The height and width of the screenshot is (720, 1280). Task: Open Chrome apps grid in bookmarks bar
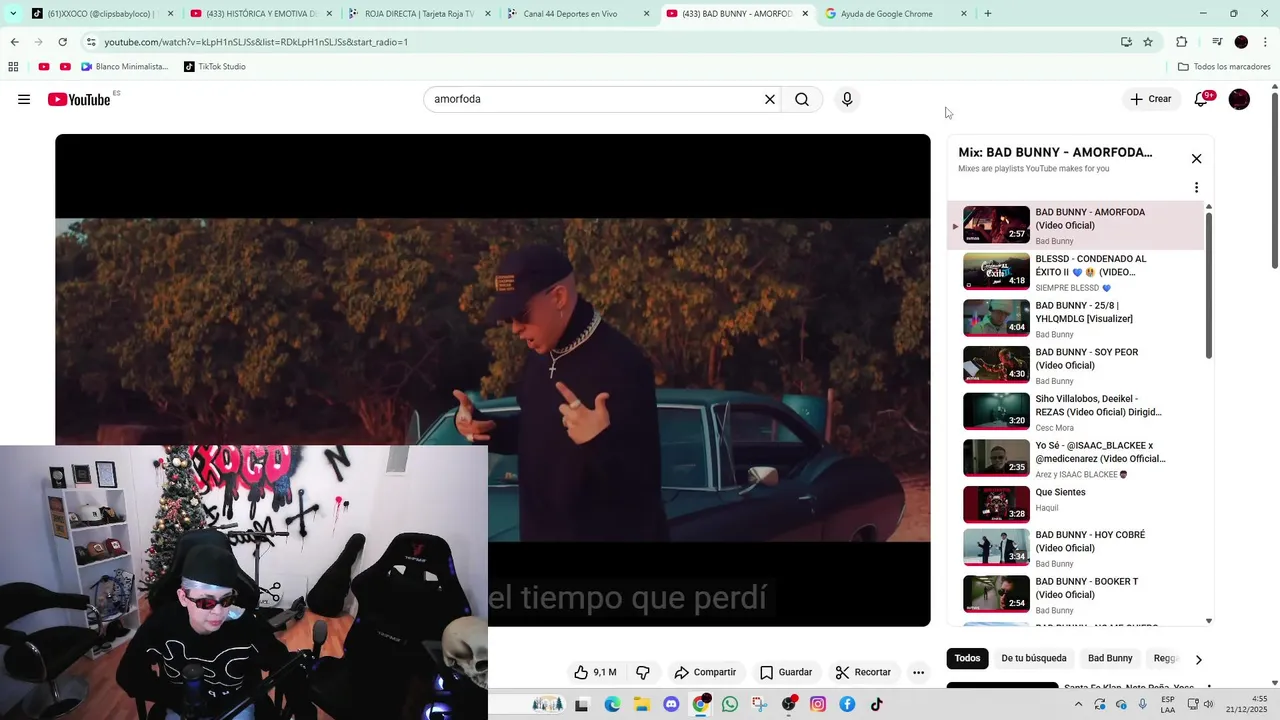(13, 67)
